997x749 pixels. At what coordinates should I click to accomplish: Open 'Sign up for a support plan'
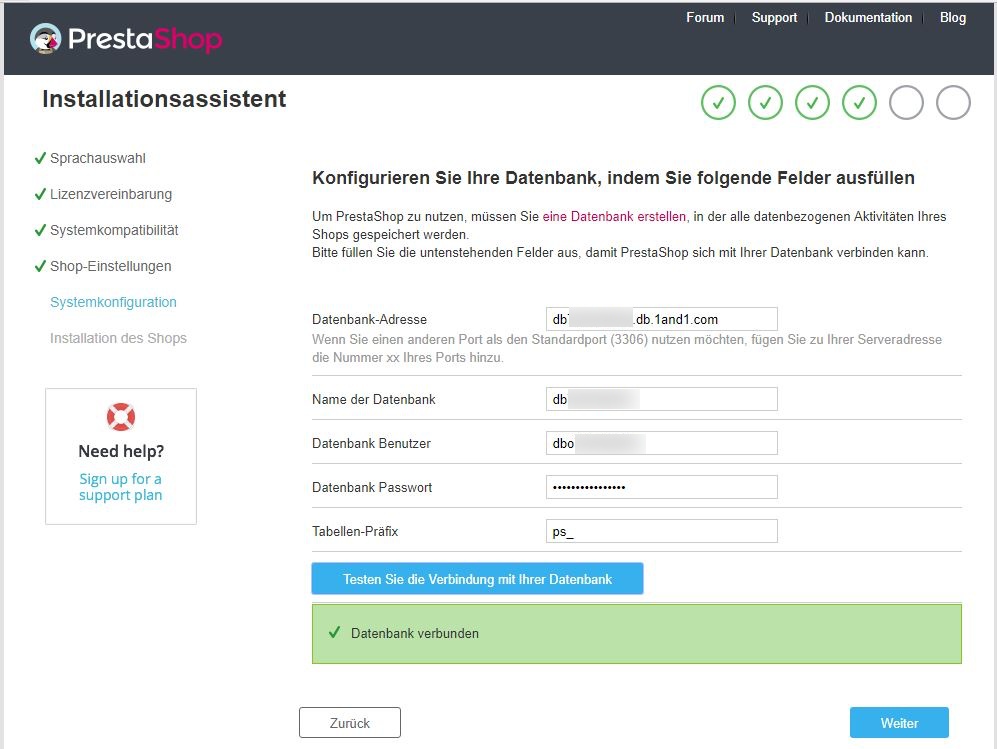121,487
